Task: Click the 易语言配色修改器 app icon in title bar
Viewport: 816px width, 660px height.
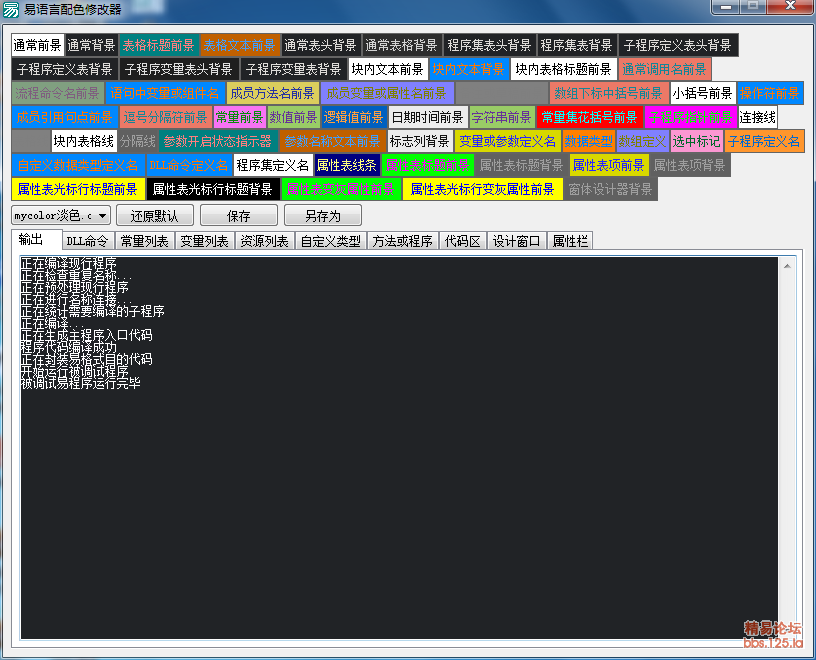Action: [10, 9]
